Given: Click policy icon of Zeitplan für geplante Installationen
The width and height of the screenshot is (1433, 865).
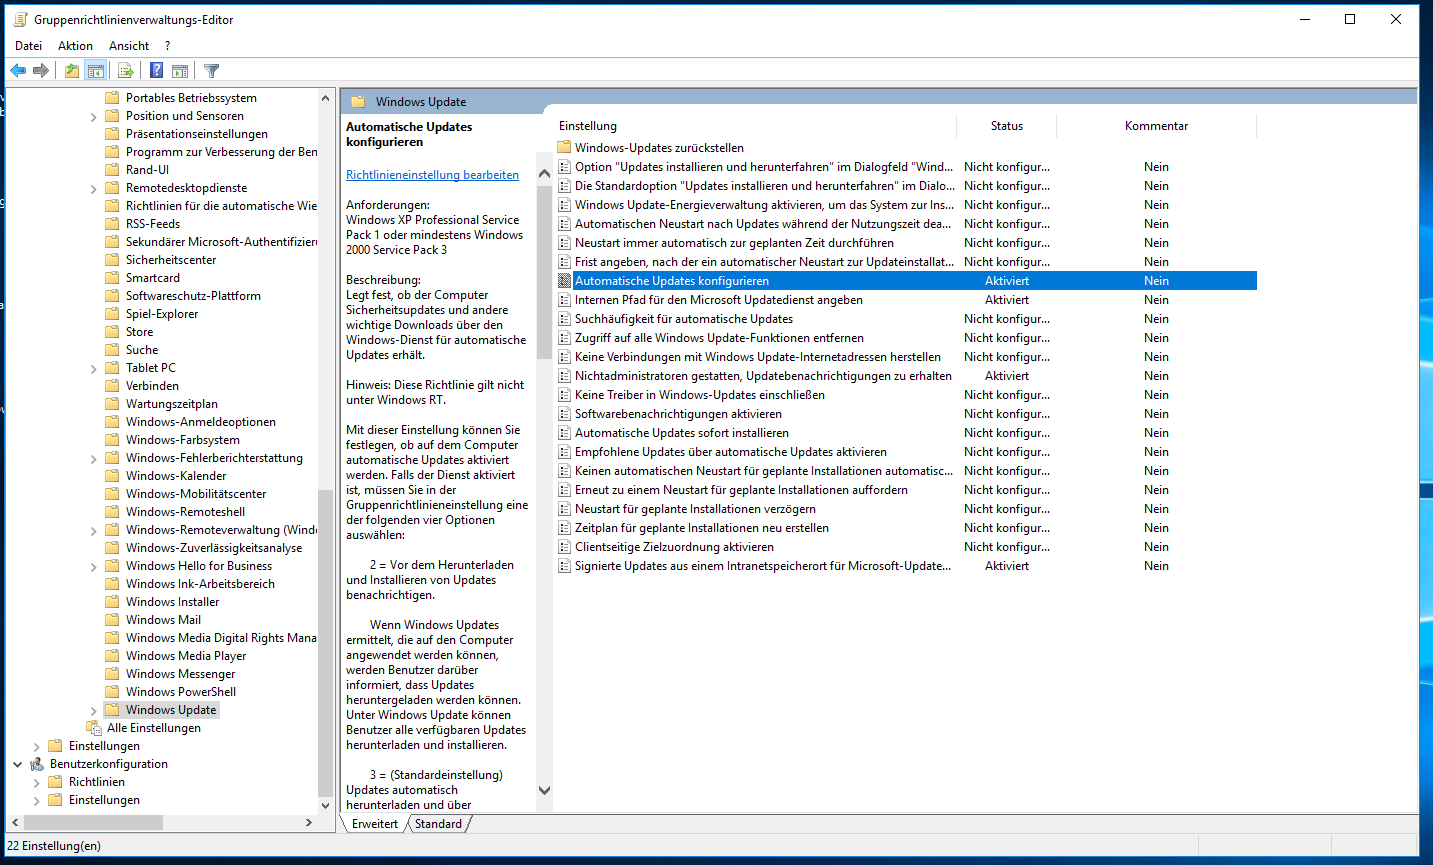Looking at the screenshot, I should point(564,528).
